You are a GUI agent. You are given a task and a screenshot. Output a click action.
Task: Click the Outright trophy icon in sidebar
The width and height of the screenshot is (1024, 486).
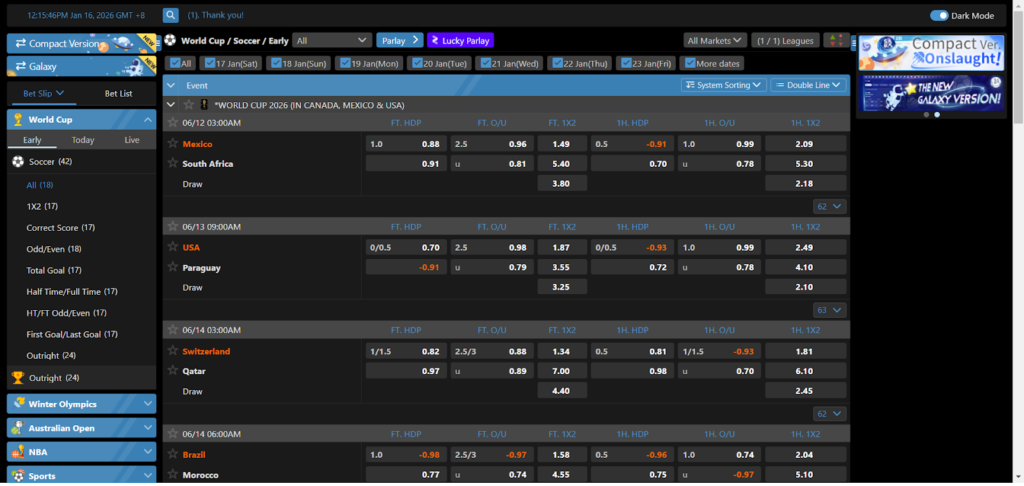coord(17,378)
